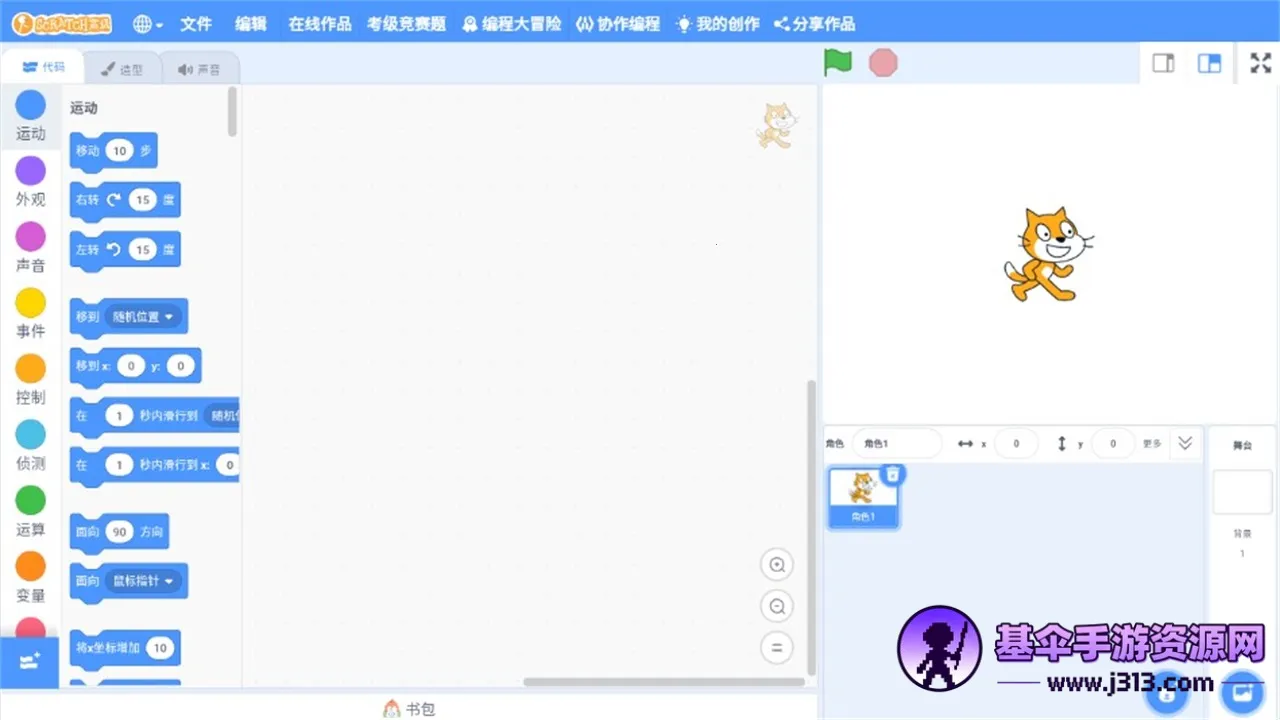The width and height of the screenshot is (1280, 720).
Task: Reset workspace zoom with equals icon
Action: (776, 647)
